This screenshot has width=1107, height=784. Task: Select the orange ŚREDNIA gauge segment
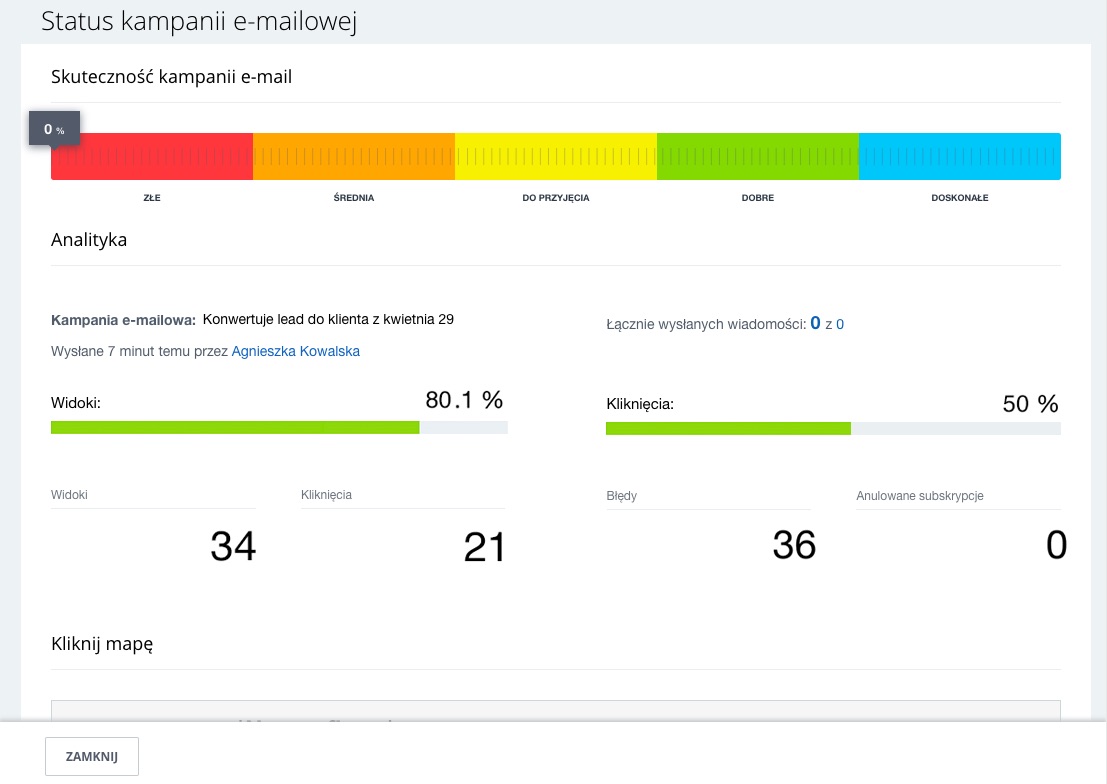(354, 157)
